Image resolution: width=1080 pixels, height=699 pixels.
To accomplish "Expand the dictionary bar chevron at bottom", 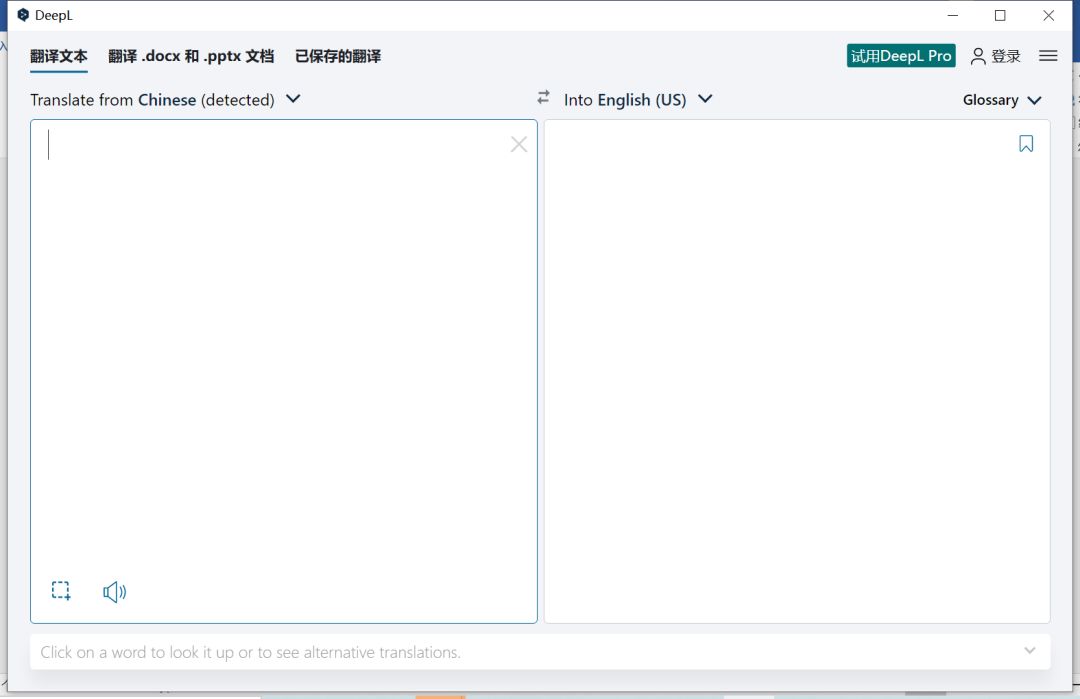I will [1029, 650].
